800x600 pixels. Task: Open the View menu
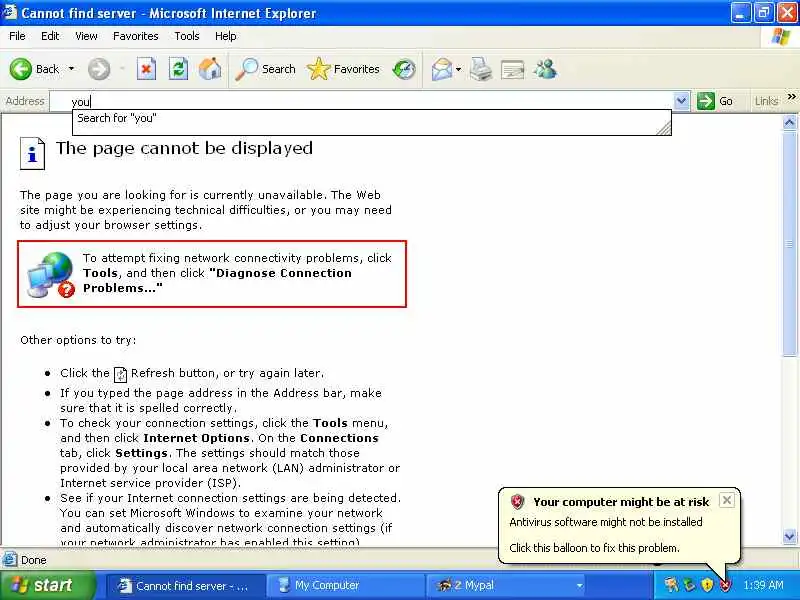point(86,36)
